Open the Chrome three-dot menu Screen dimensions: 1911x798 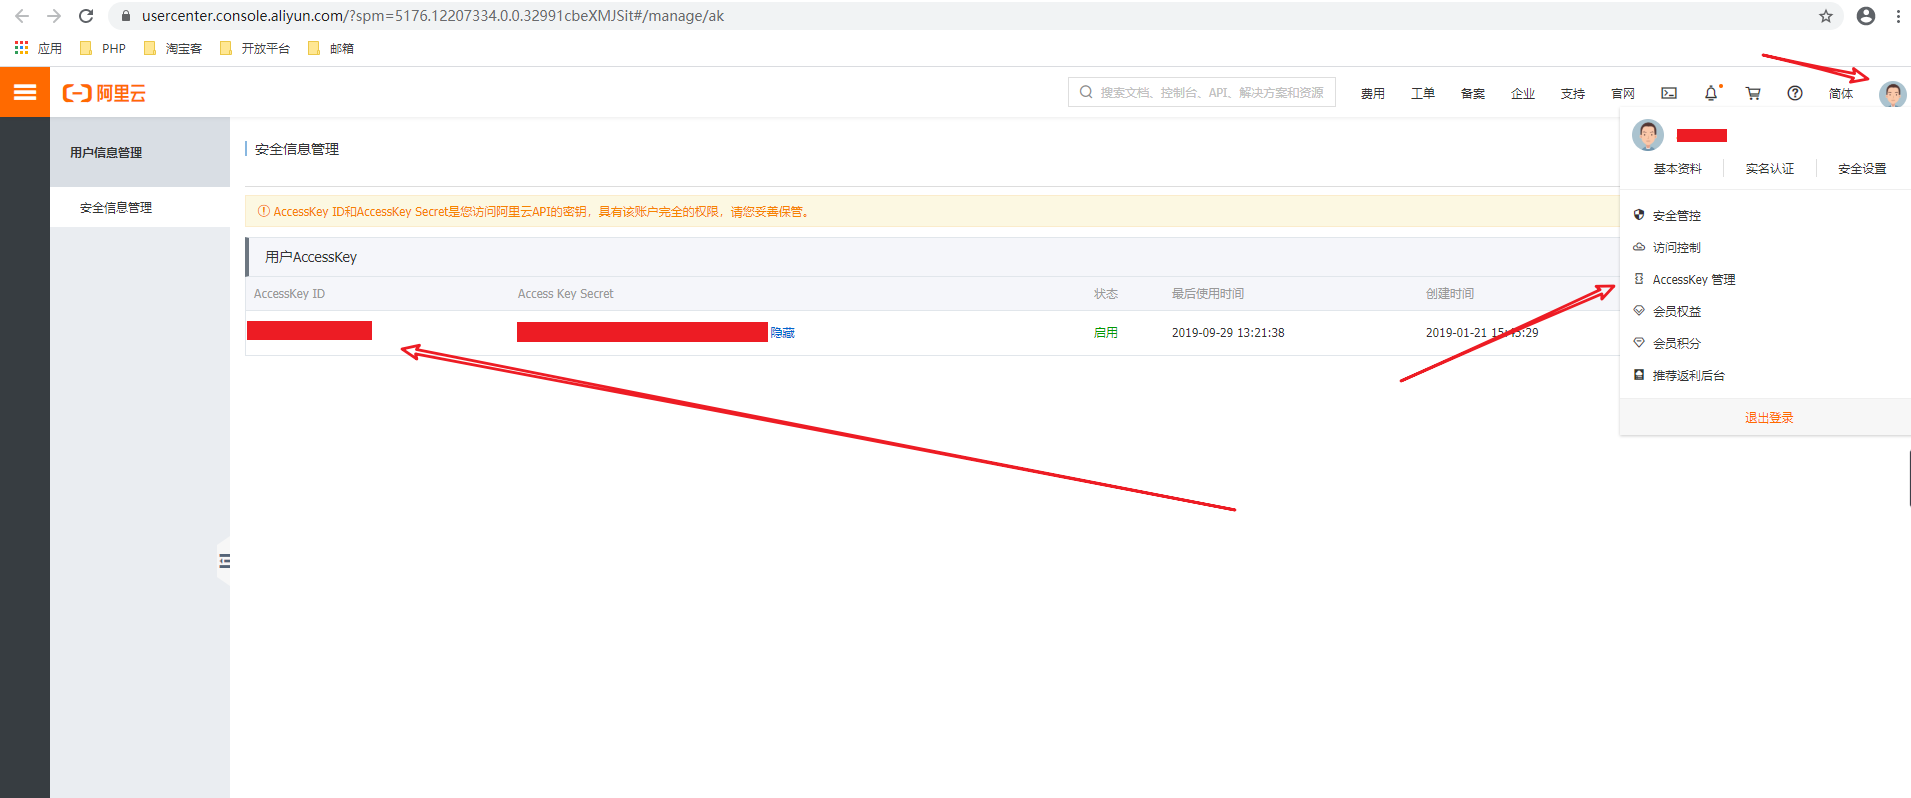point(1898,16)
